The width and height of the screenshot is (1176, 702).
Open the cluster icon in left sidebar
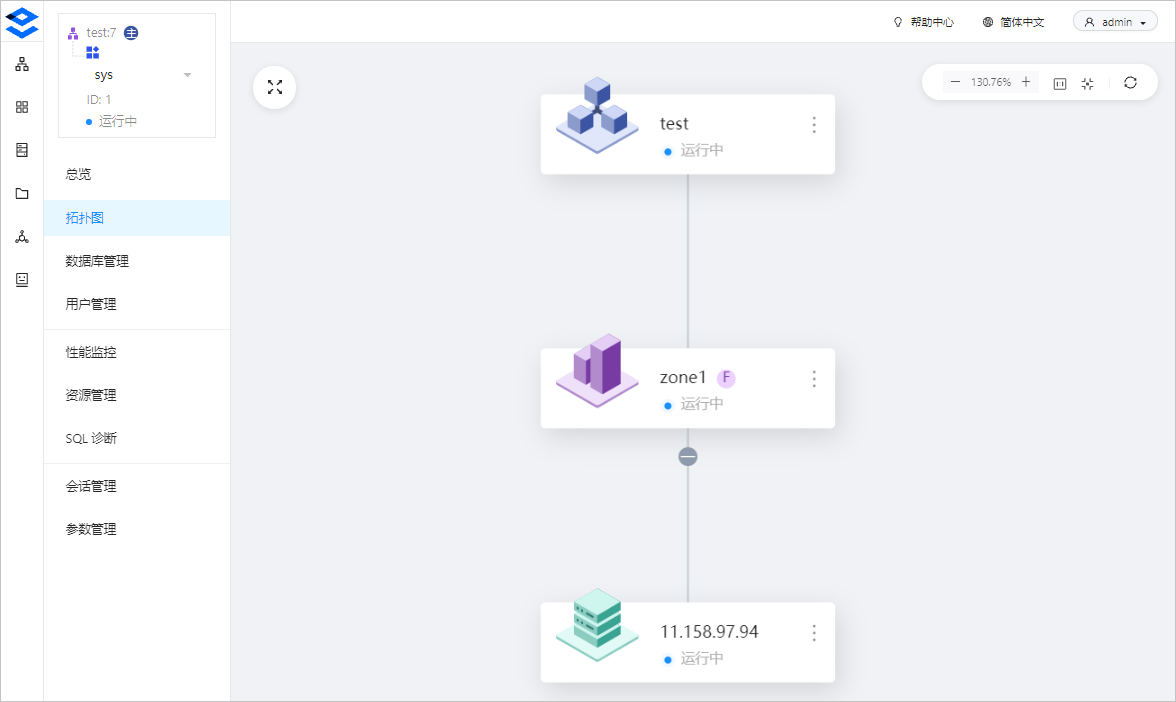click(x=22, y=64)
